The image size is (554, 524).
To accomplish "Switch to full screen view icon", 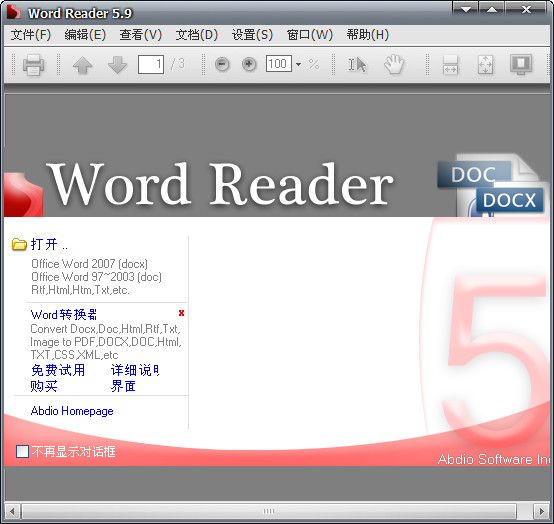I will (x=521, y=64).
